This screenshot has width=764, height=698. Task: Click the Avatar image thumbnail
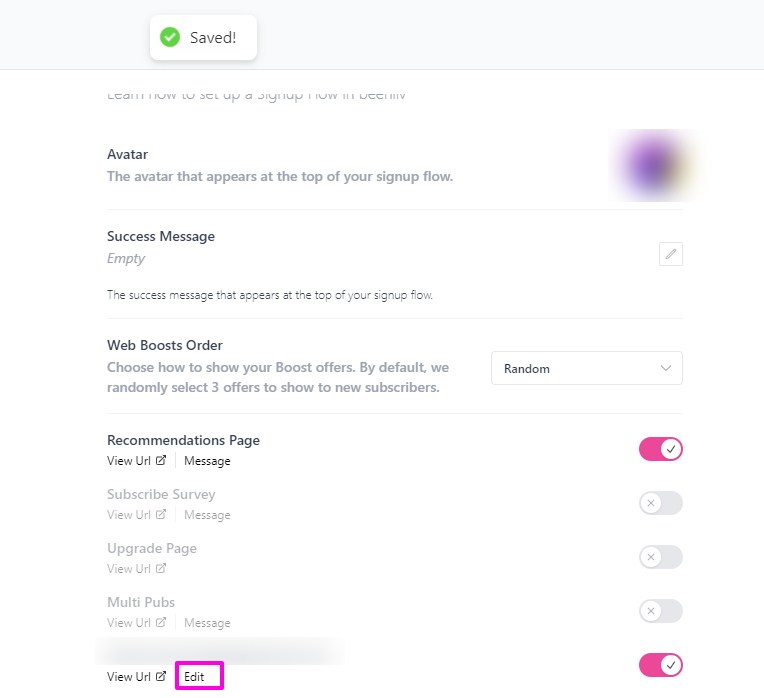(x=654, y=165)
